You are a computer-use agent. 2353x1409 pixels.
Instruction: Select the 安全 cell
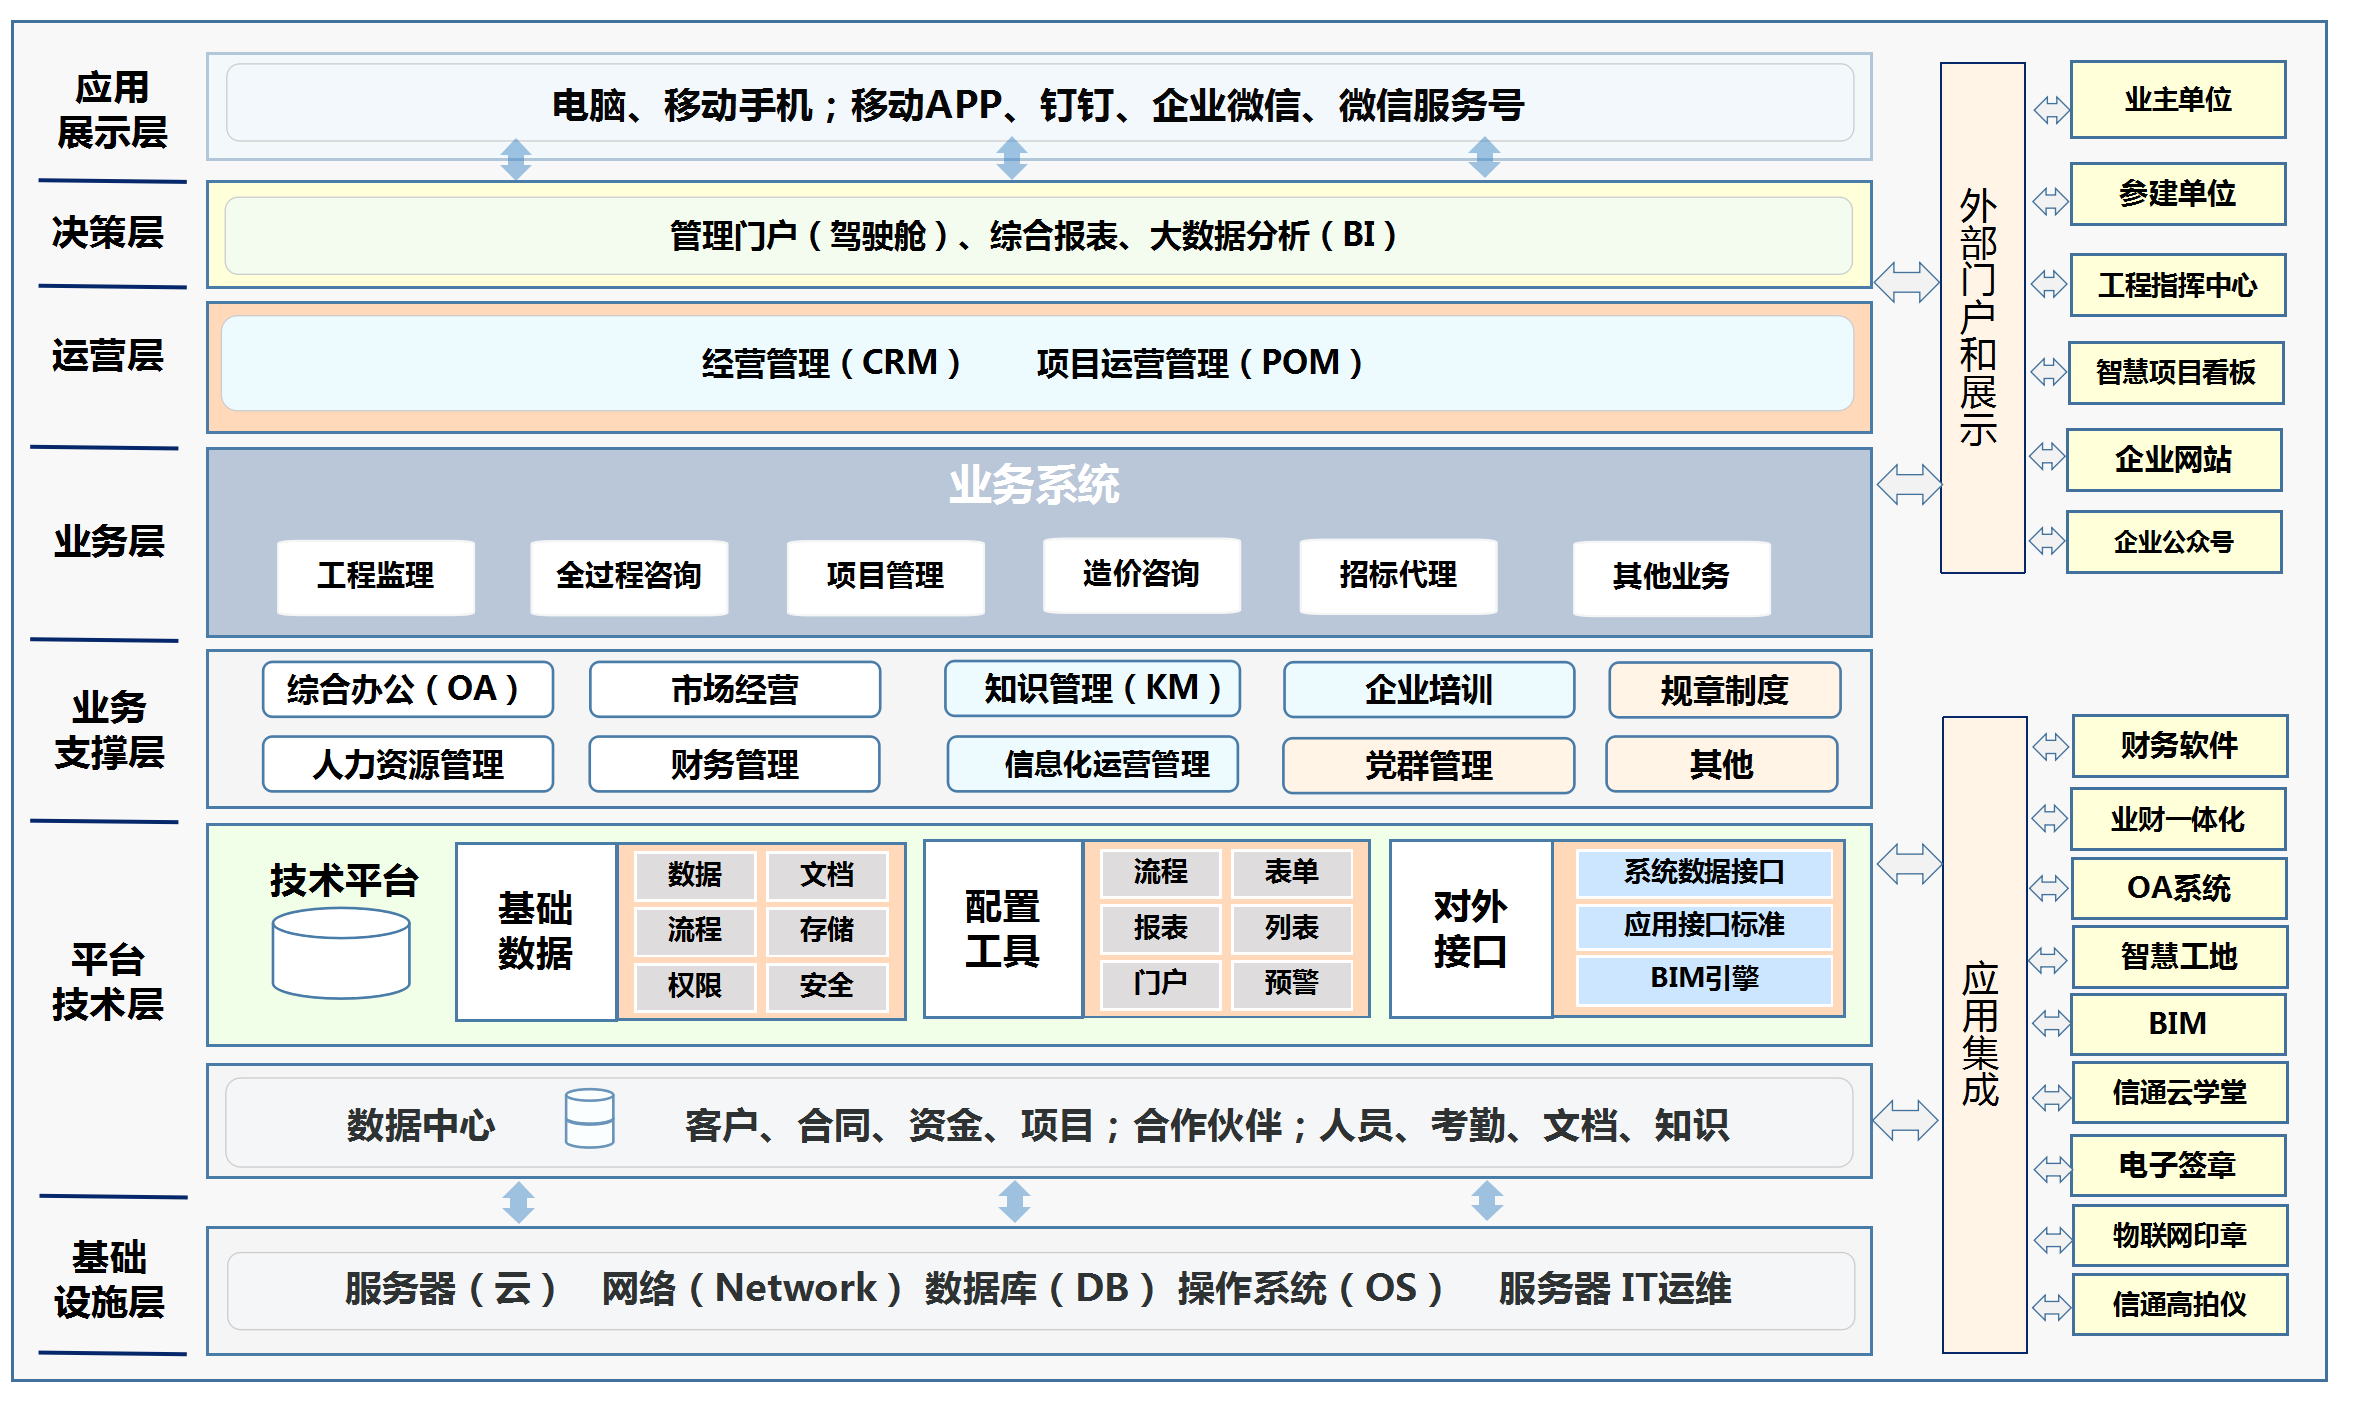pos(826,986)
